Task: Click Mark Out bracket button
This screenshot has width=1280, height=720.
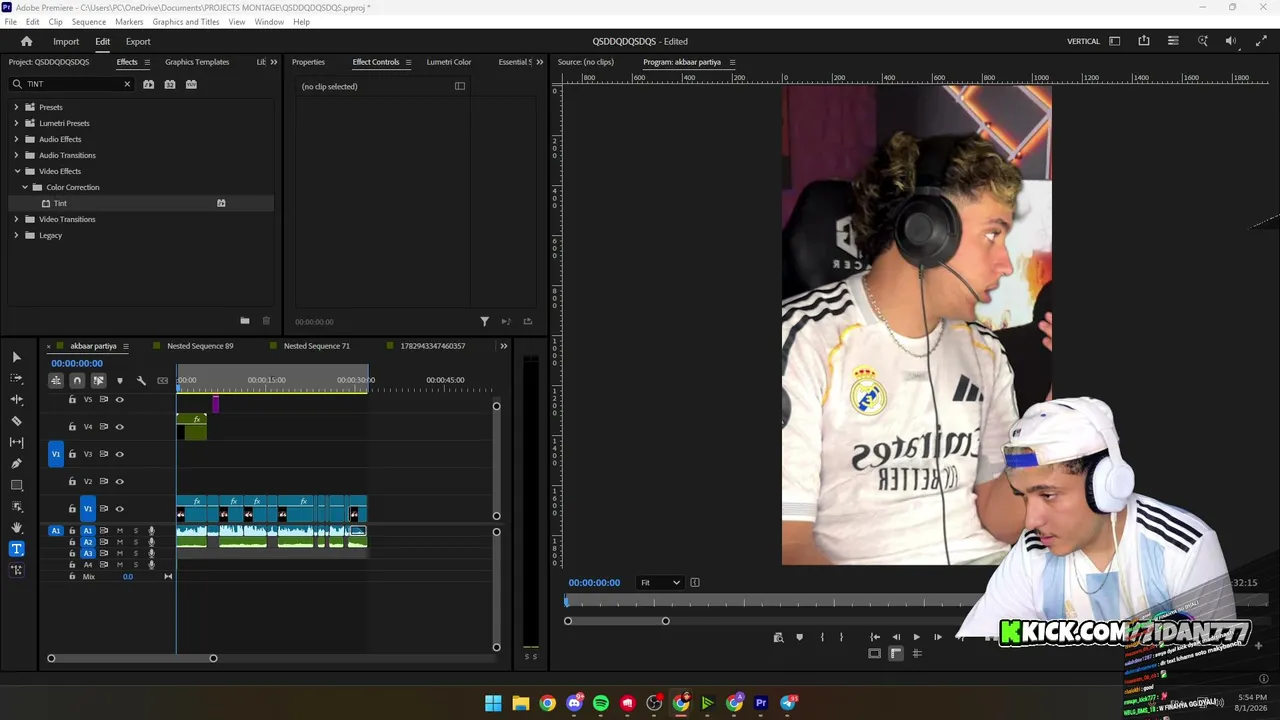Action: pos(841,637)
